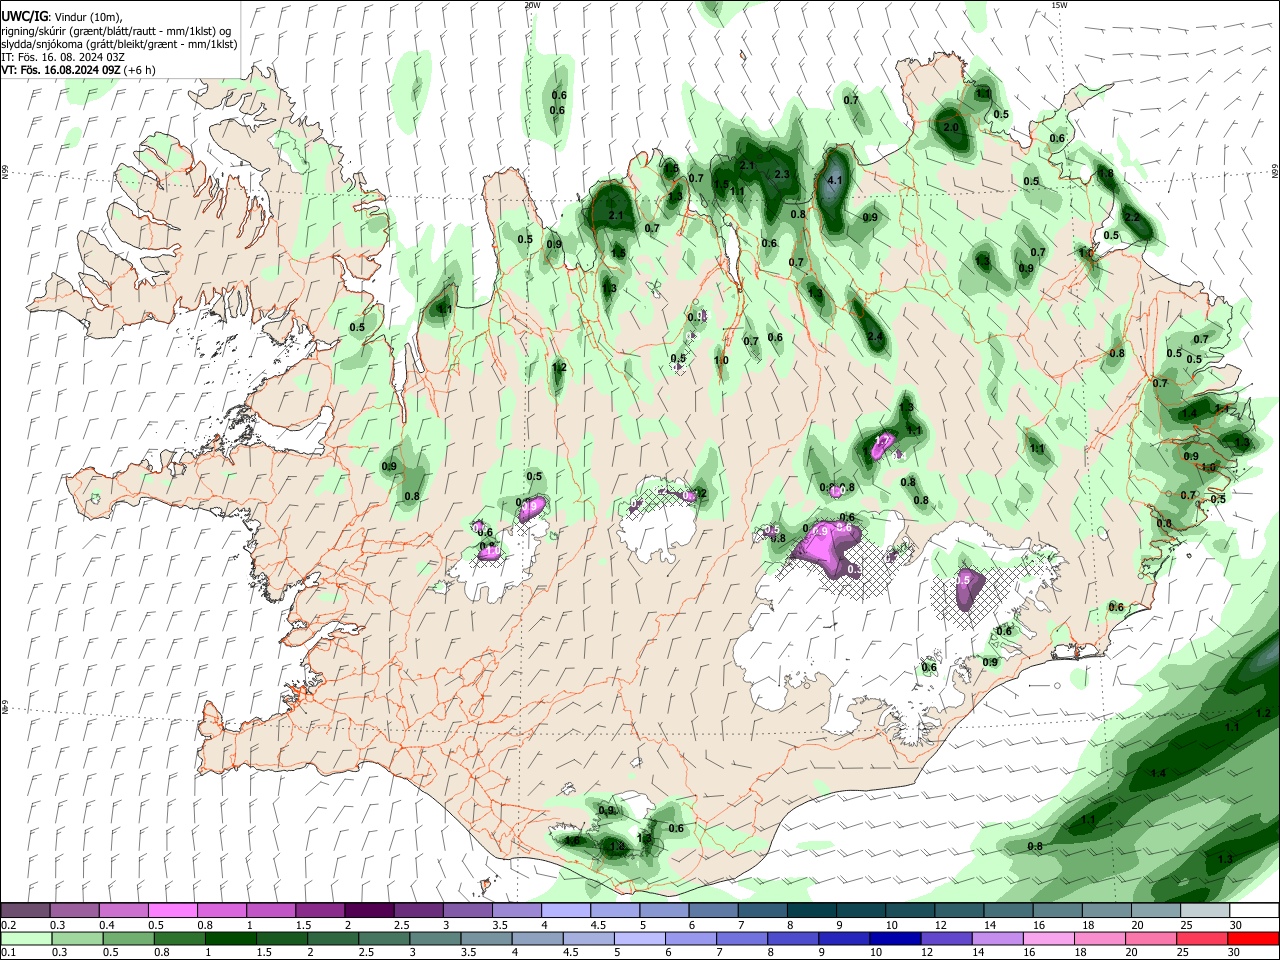Click the valid time 'VT: Fös. 16.08.2024 09Z'
Viewport: 1280px width, 960px height.
[61, 70]
